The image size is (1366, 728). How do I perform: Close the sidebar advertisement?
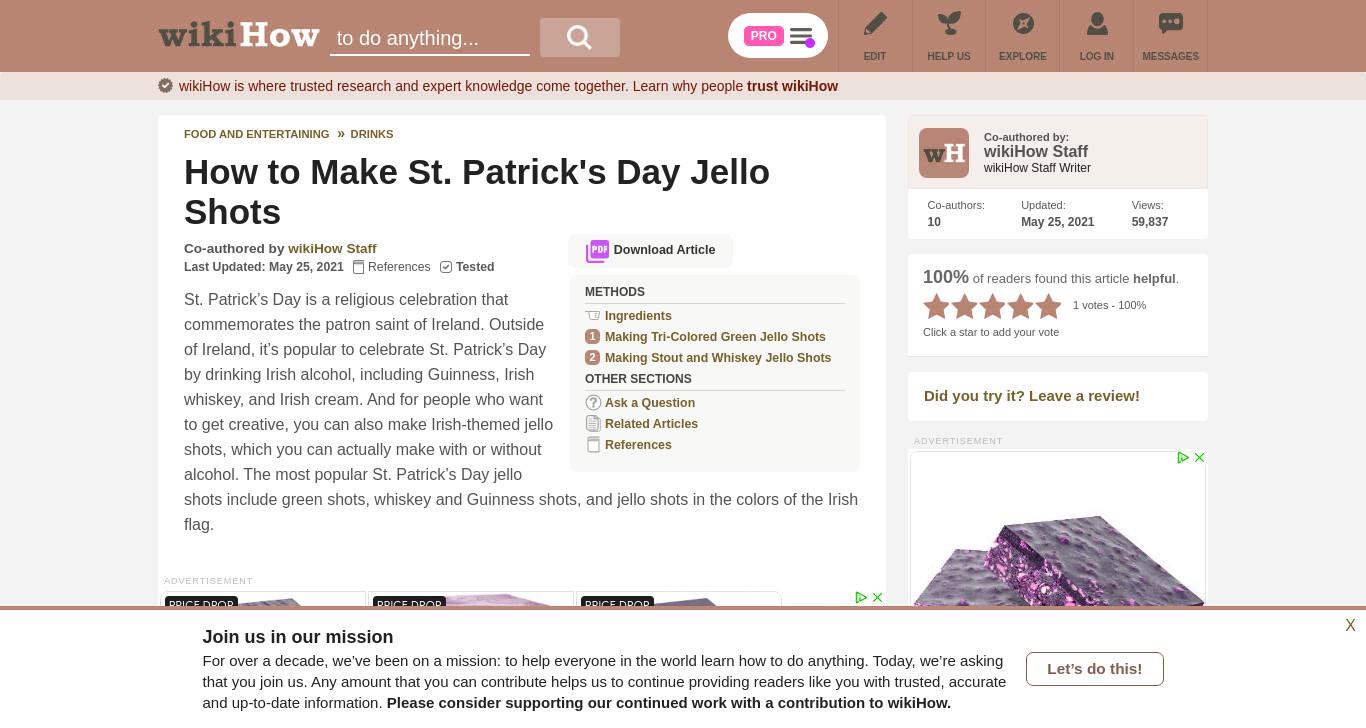coord(1199,458)
